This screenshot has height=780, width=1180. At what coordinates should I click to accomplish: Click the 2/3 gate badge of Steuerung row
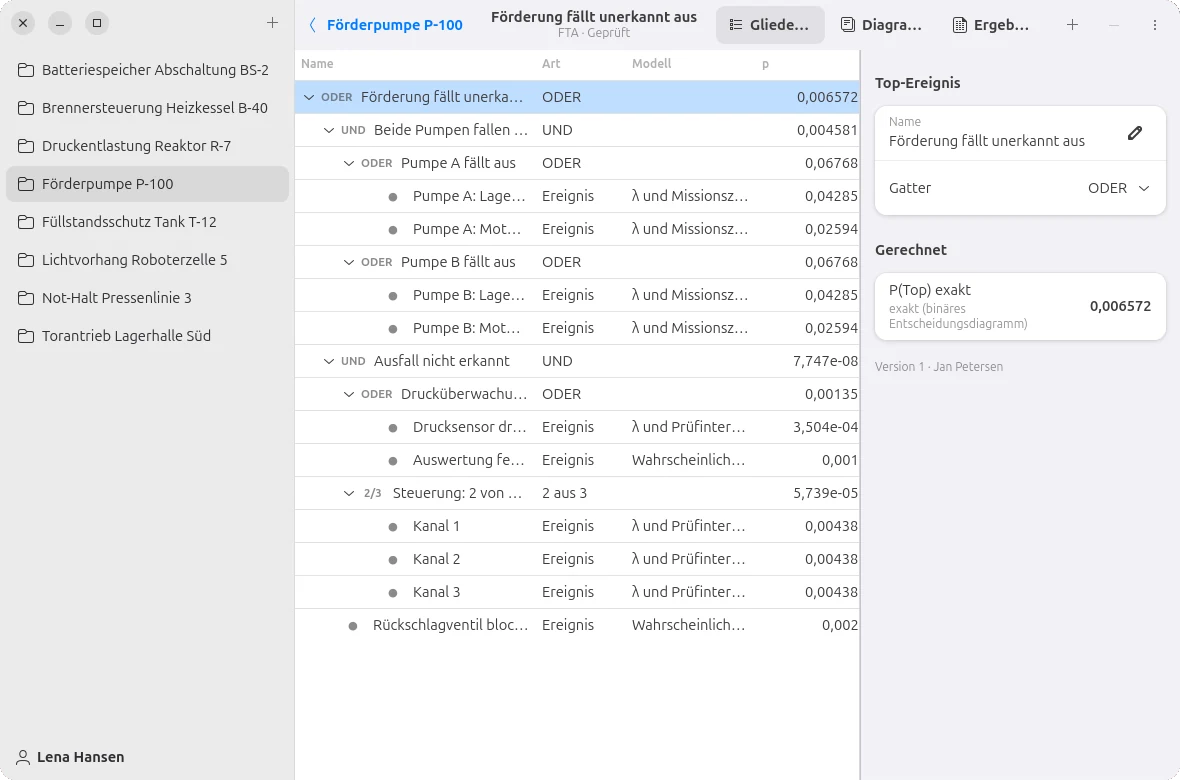(373, 493)
